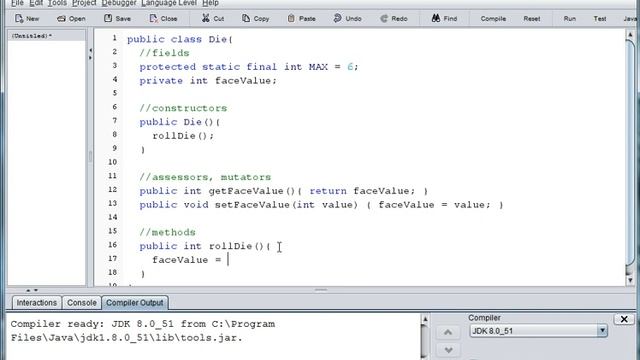Undo last edit via Undo icon
Screen dimensions: 640x360
[x=347, y=19]
